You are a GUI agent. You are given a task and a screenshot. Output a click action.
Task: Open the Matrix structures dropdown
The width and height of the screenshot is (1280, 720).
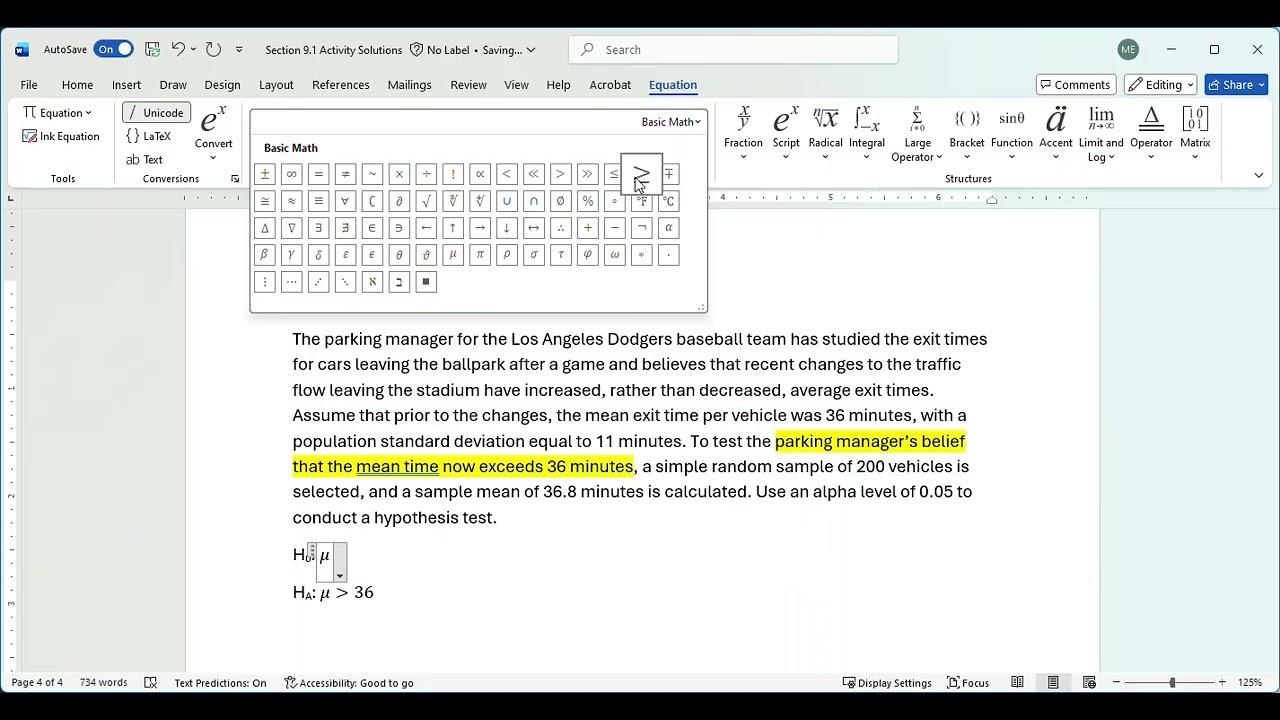coord(1195,135)
